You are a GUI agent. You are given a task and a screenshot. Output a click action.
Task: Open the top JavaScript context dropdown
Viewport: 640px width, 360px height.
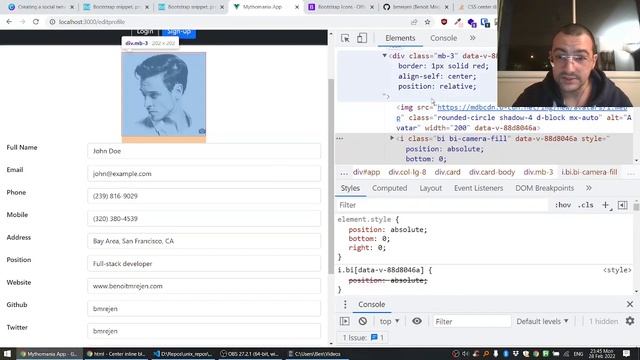coord(389,321)
